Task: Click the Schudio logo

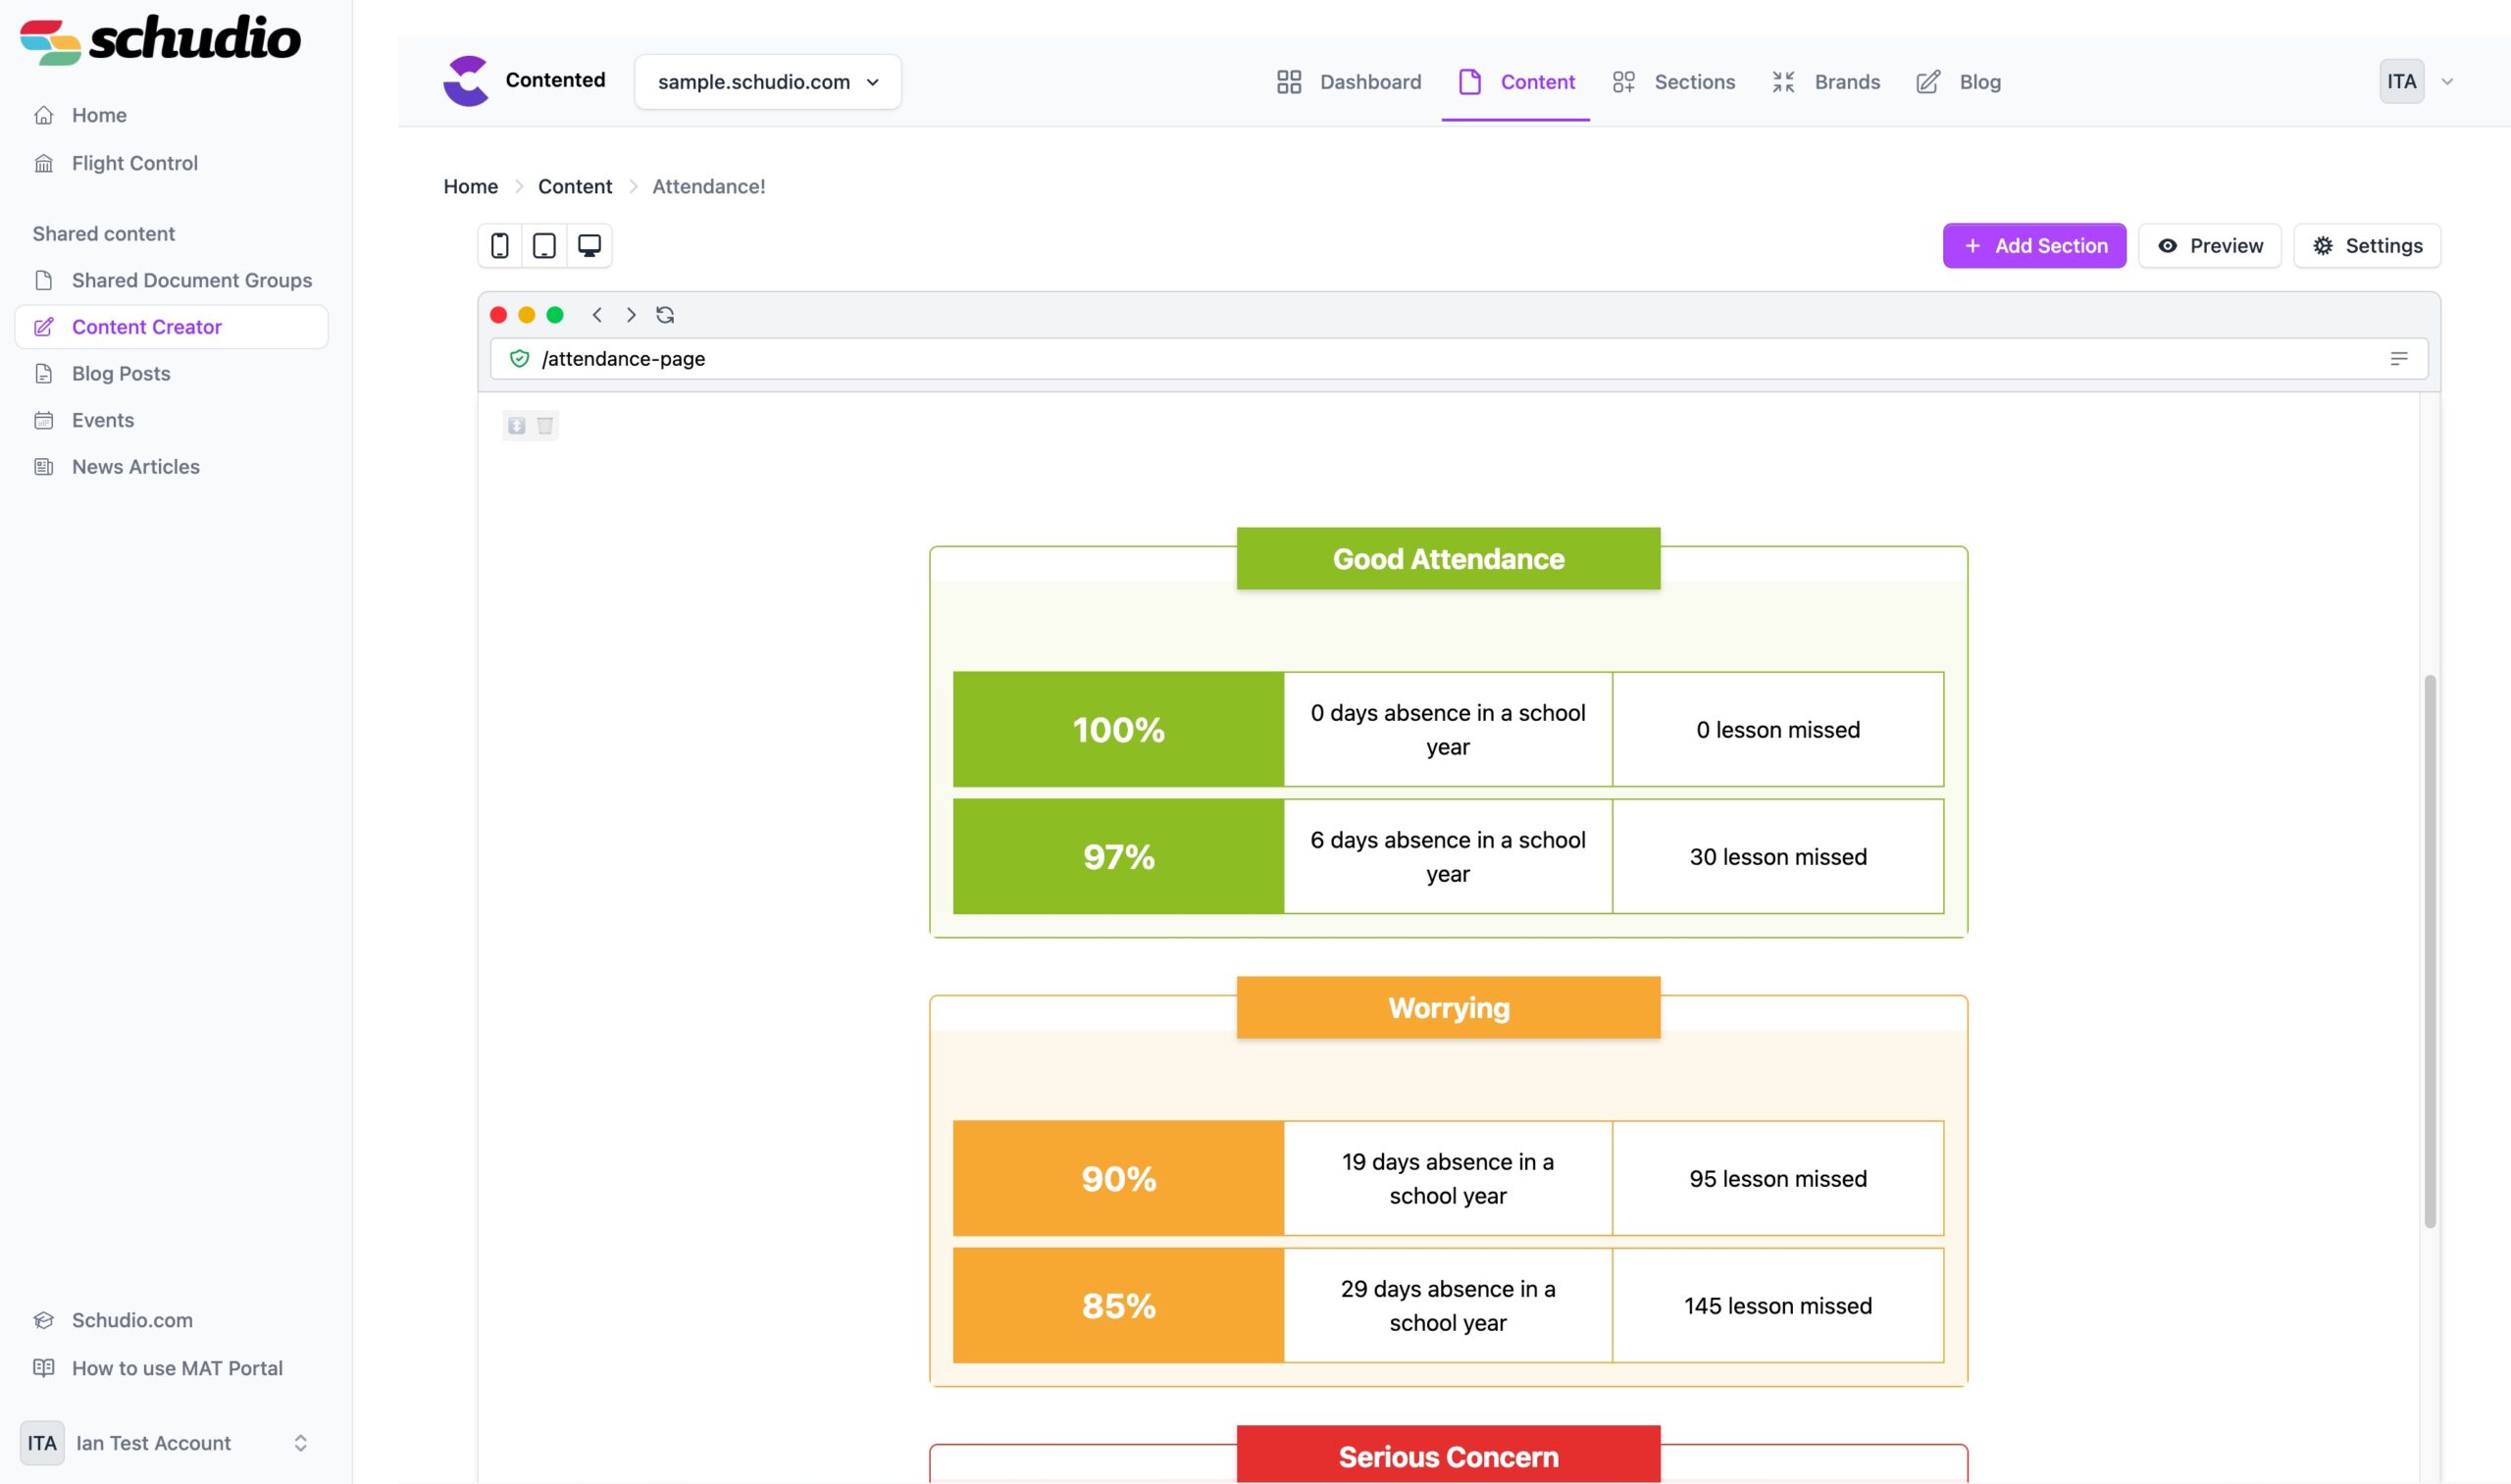Action: (160, 40)
